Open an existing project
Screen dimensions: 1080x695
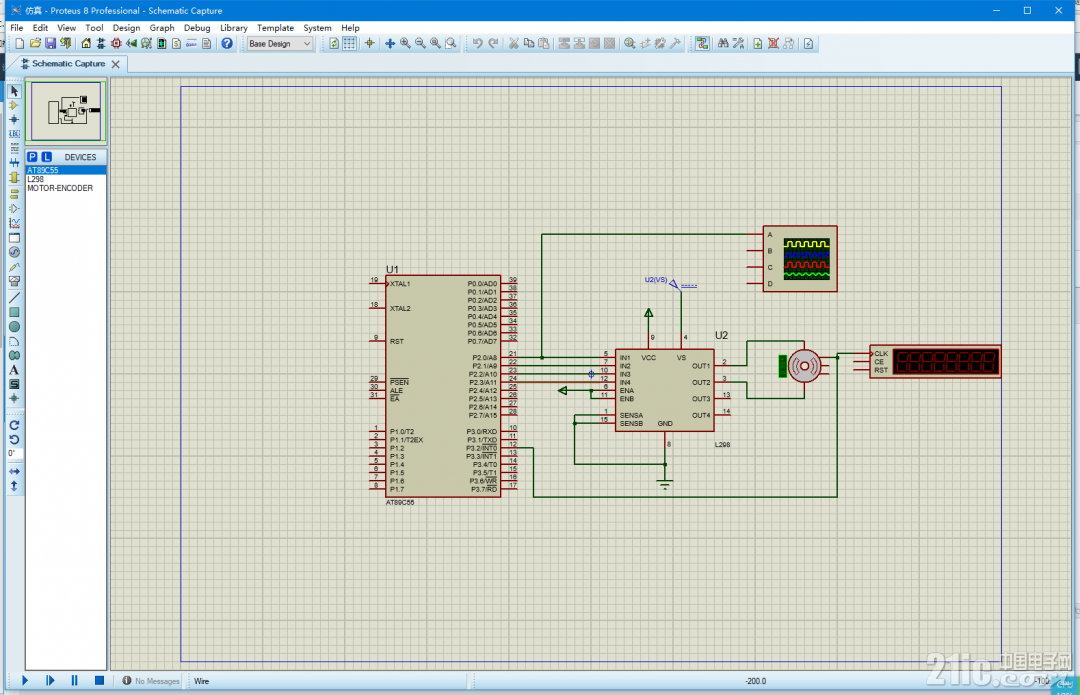coord(35,43)
